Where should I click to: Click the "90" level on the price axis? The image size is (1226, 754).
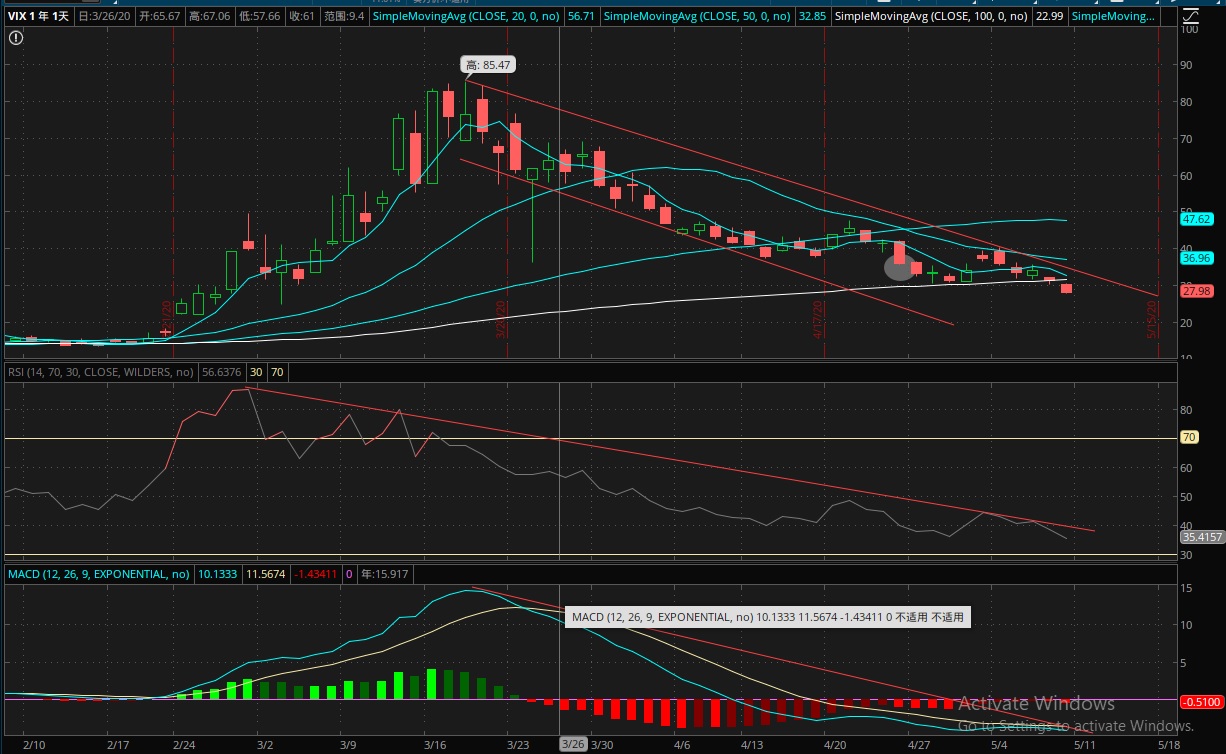(1188, 66)
